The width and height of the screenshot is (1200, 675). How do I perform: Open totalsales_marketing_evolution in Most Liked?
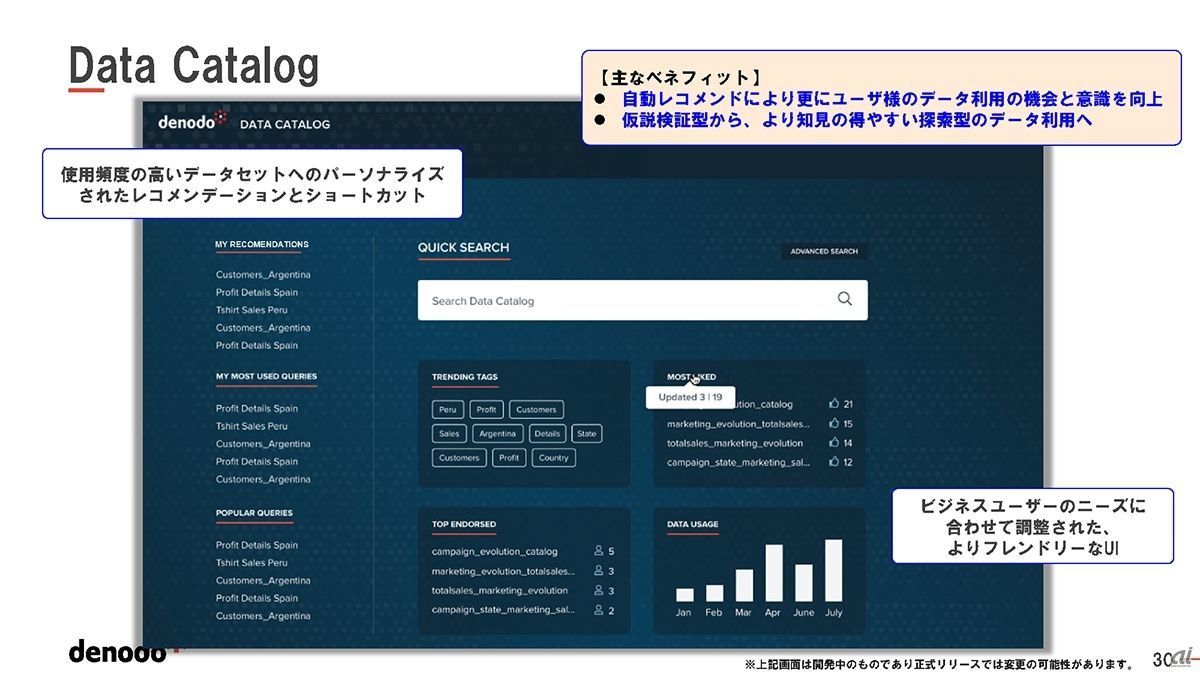tap(735, 443)
